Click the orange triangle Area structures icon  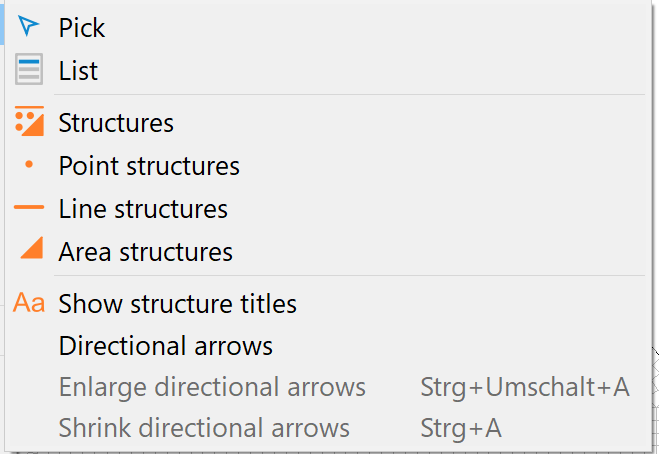[x=32, y=248]
